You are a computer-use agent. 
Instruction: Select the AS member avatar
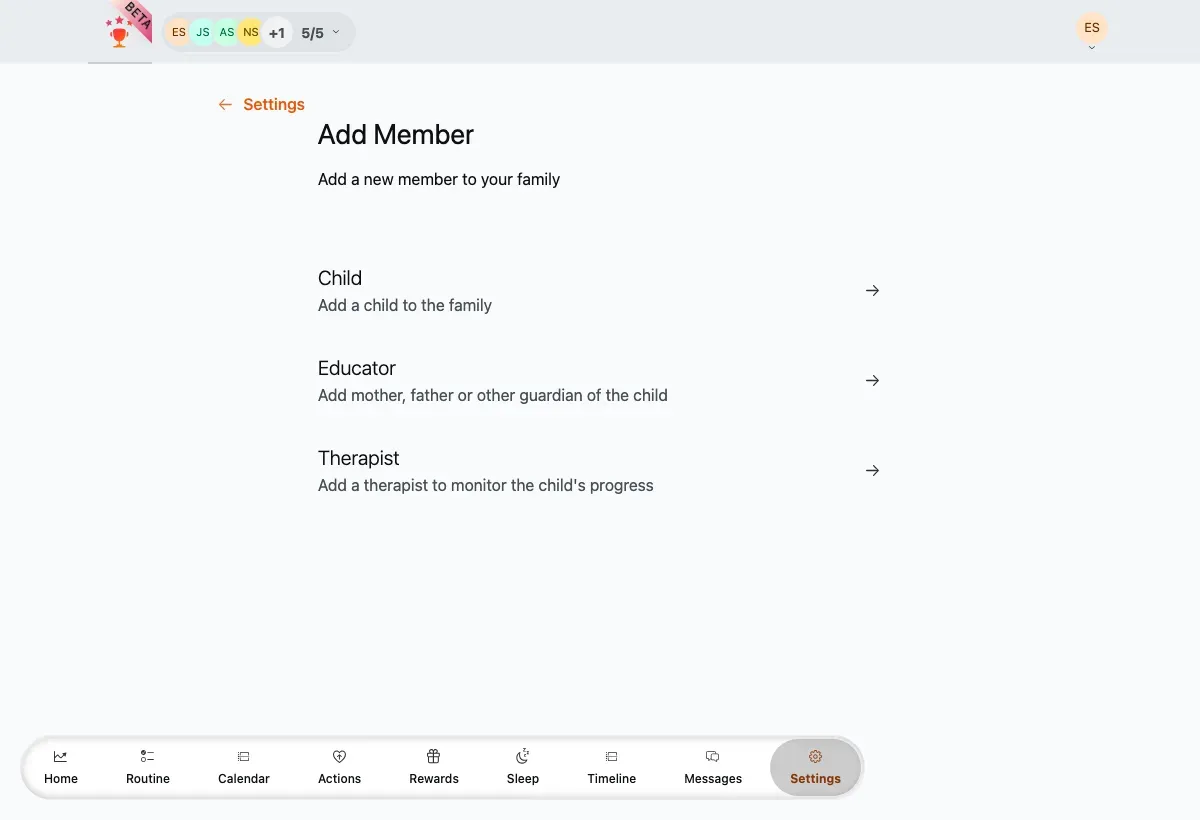point(227,32)
